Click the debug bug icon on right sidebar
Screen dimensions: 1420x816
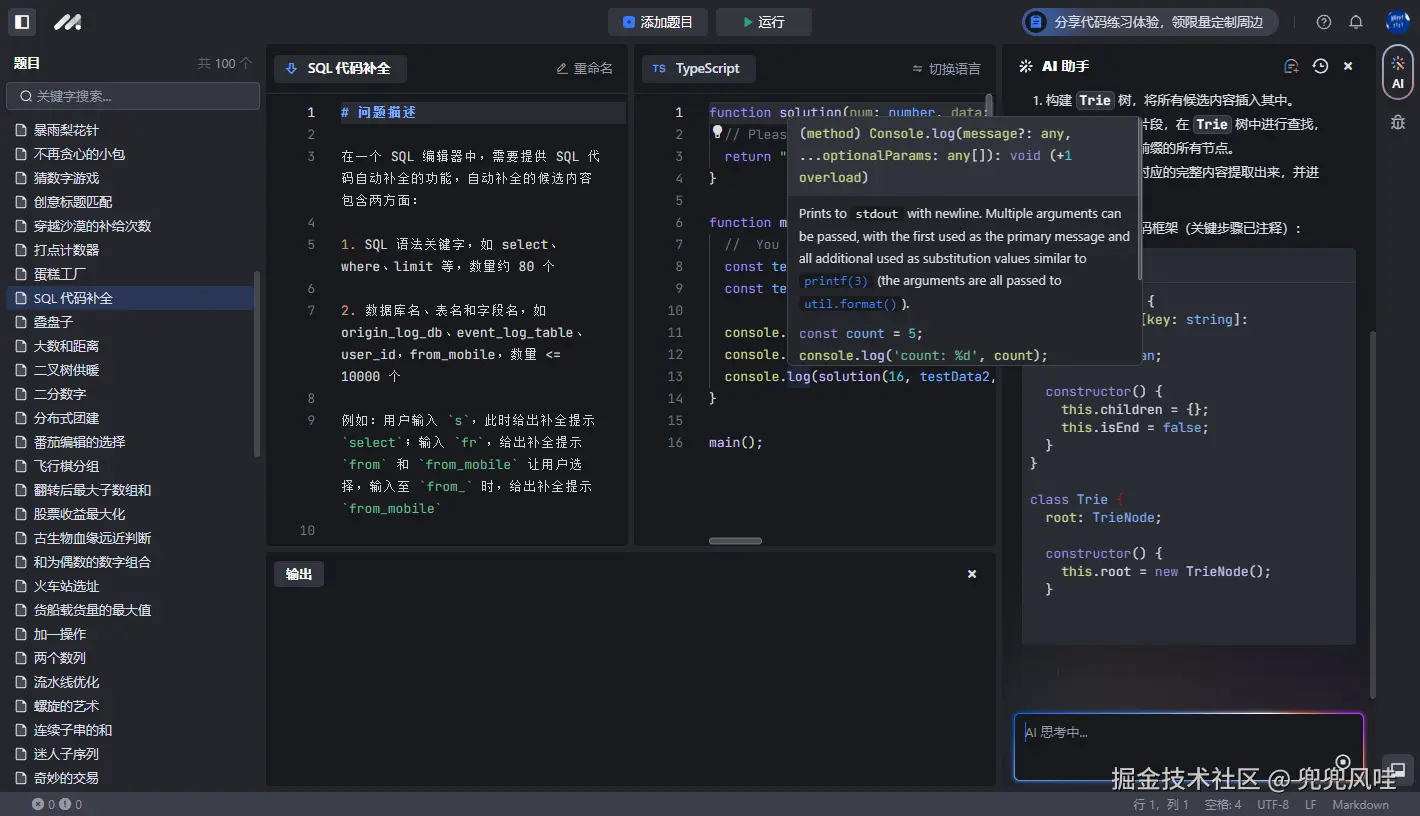pyautogui.click(x=1398, y=120)
